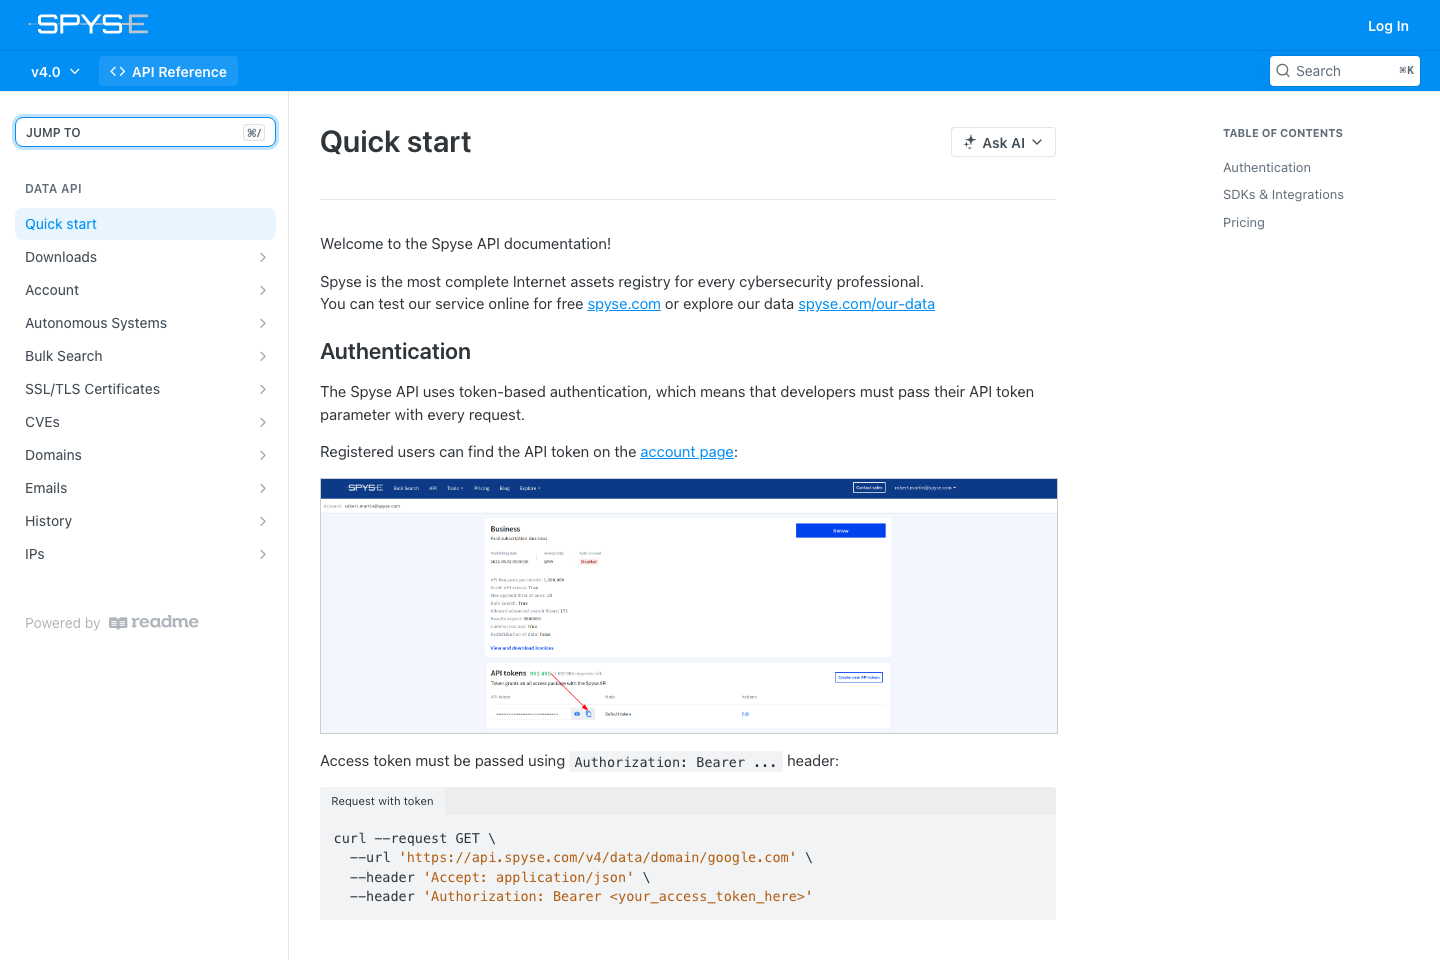Jump to the Pricing section in table of contents
Image resolution: width=1440 pixels, height=960 pixels.
click(1243, 222)
